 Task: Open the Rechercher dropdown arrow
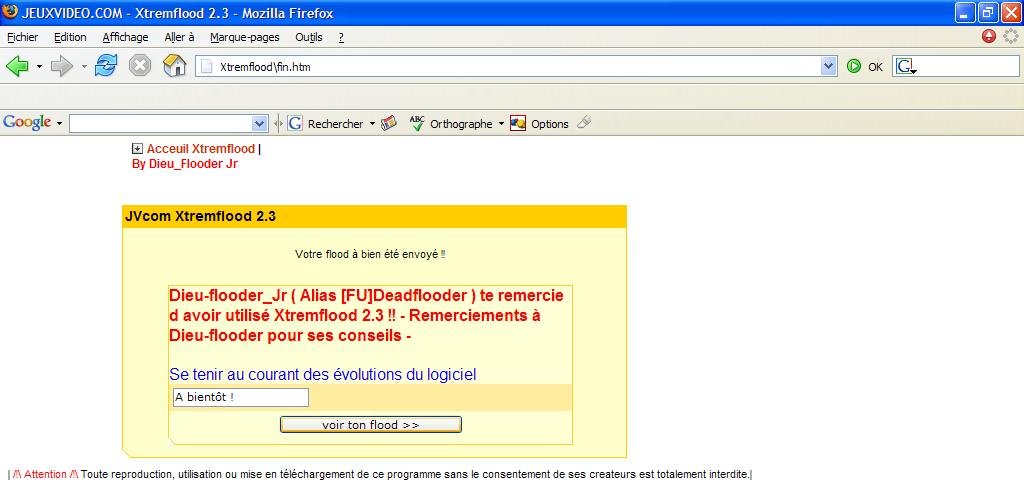(x=372, y=124)
